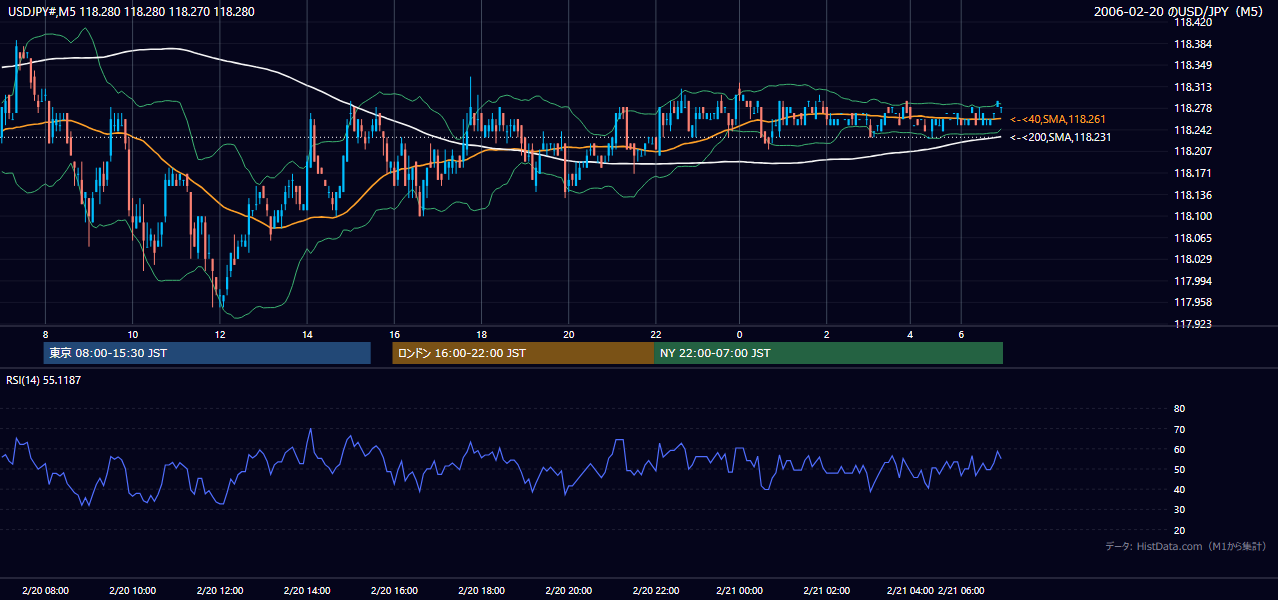1278x600 pixels.
Task: Click RSI axis level 40
Action: [x=1179, y=489]
